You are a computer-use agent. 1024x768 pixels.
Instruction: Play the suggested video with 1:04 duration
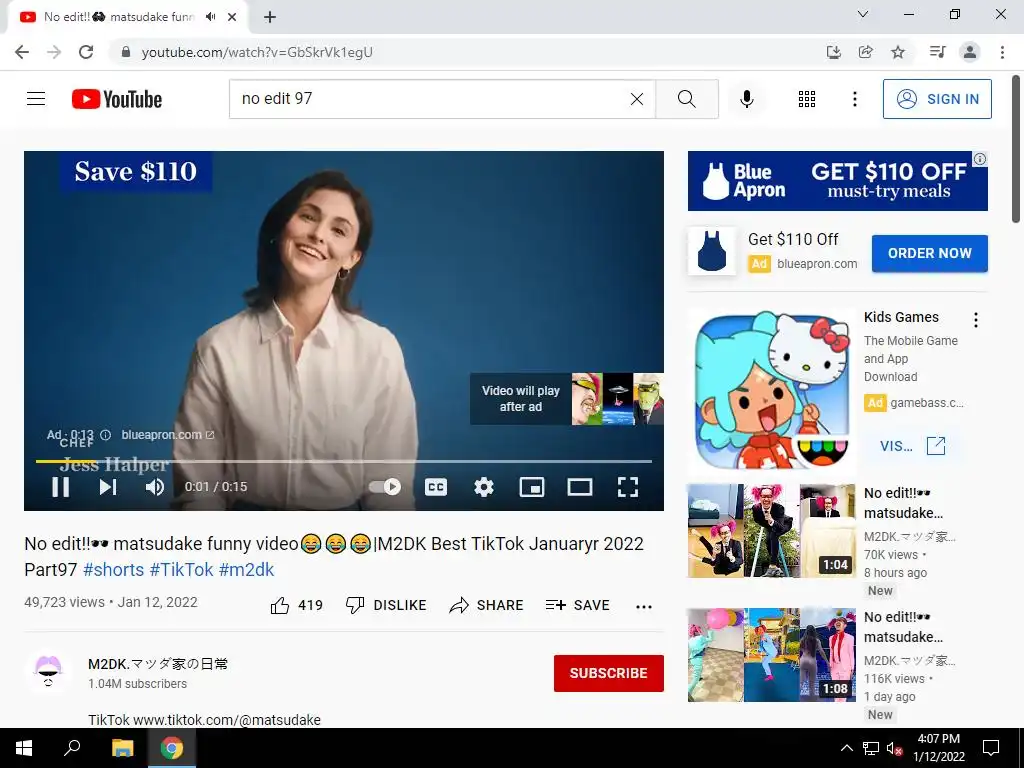tap(772, 531)
